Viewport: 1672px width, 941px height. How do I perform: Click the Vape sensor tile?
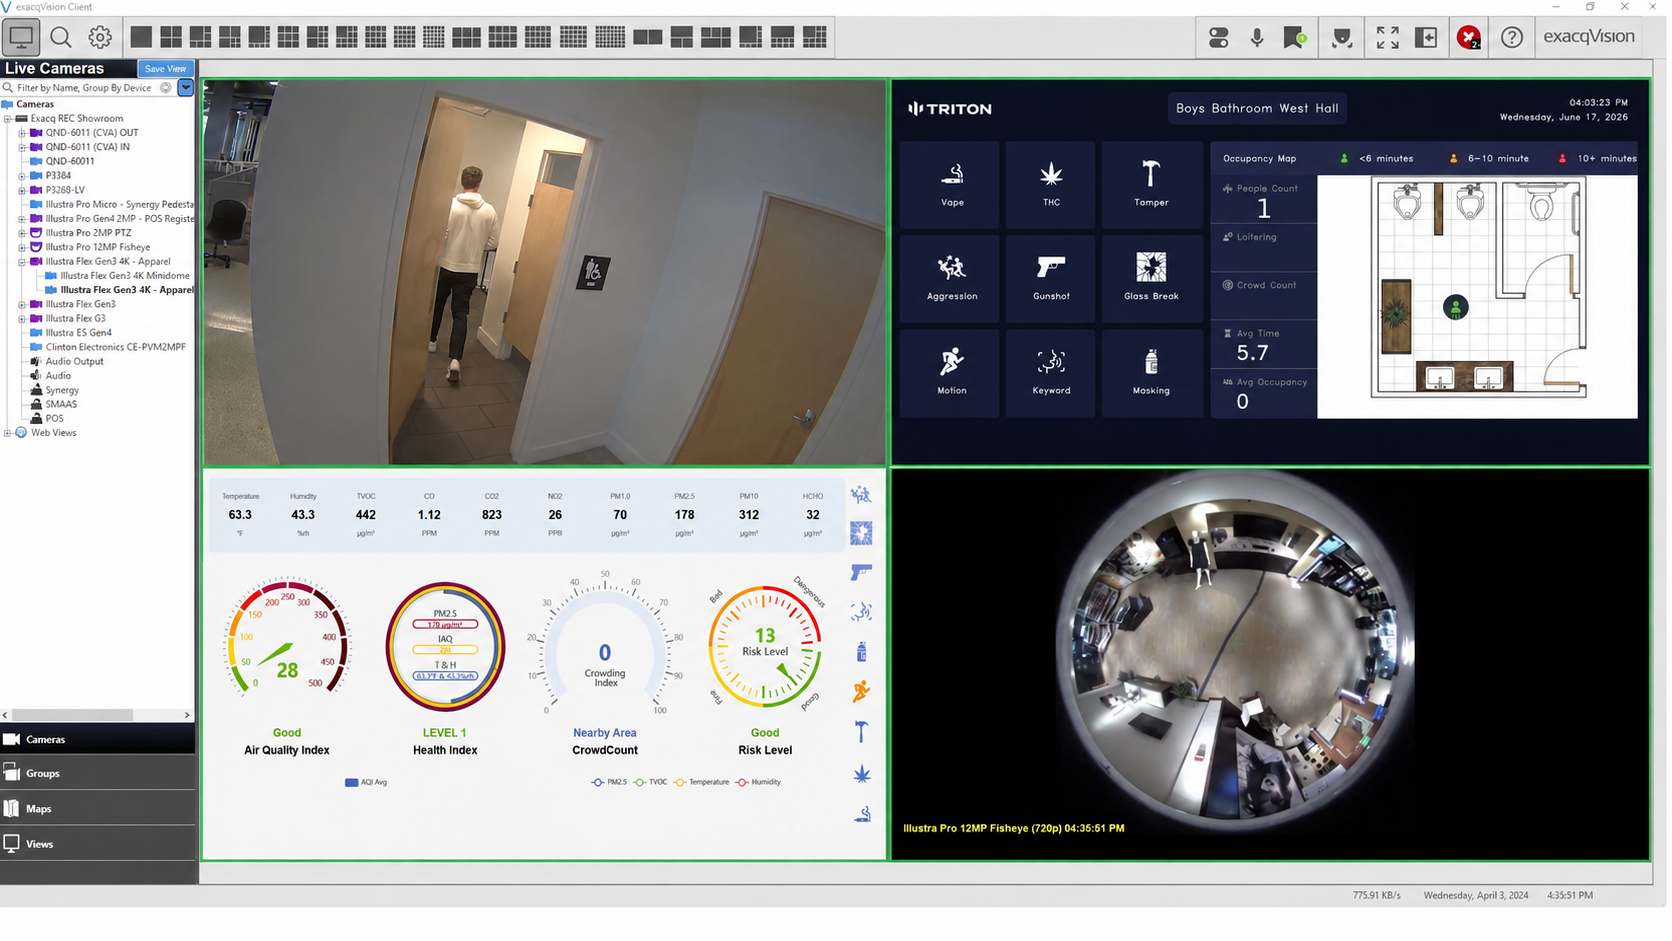[x=951, y=184]
